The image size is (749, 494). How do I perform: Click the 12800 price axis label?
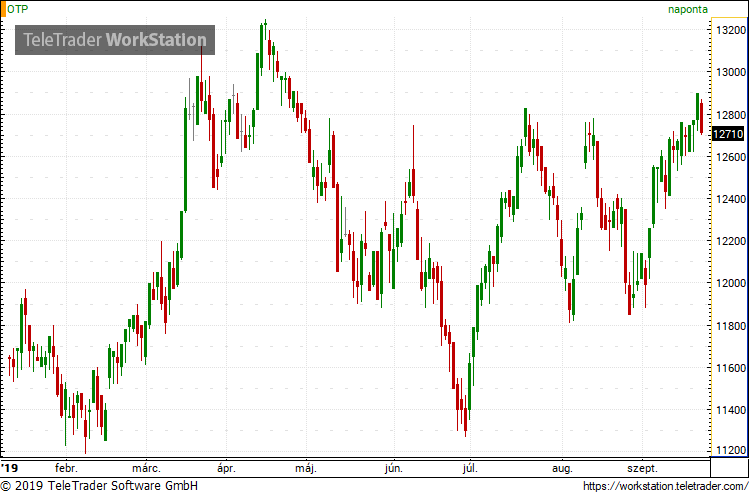(x=731, y=115)
